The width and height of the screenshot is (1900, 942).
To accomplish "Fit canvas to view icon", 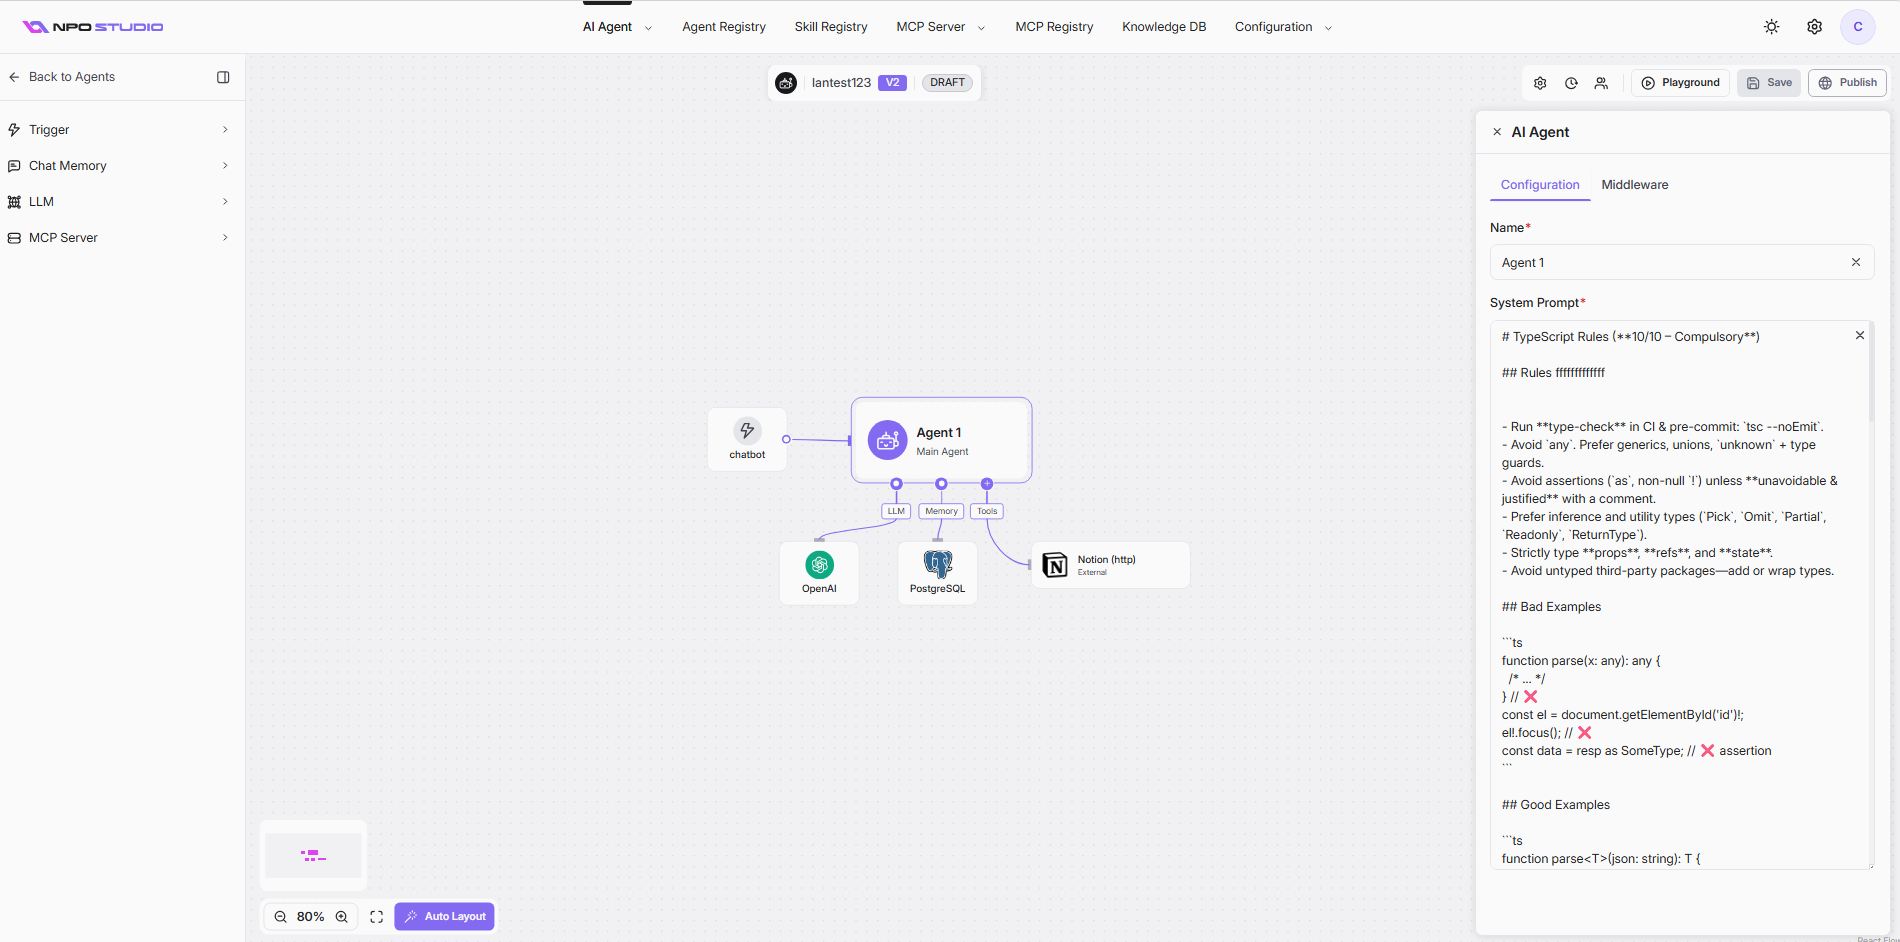I will (x=376, y=917).
